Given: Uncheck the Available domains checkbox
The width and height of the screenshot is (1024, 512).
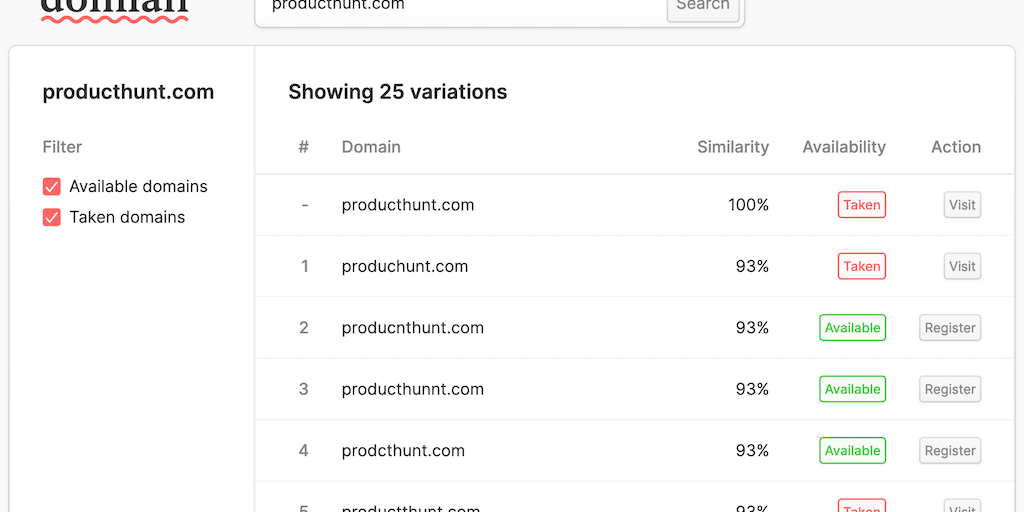Looking at the screenshot, I should (x=52, y=187).
